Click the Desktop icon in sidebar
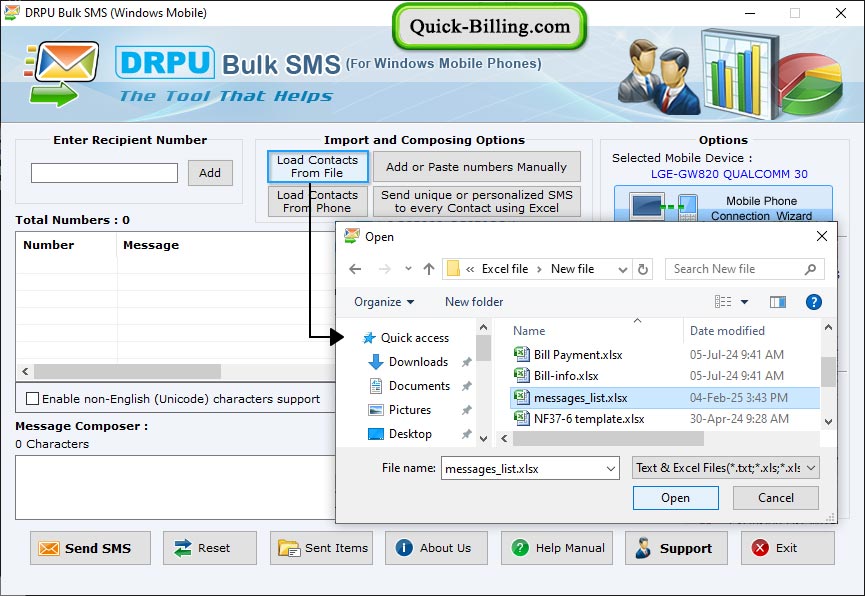Viewport: 865px width, 596px height. 376,434
